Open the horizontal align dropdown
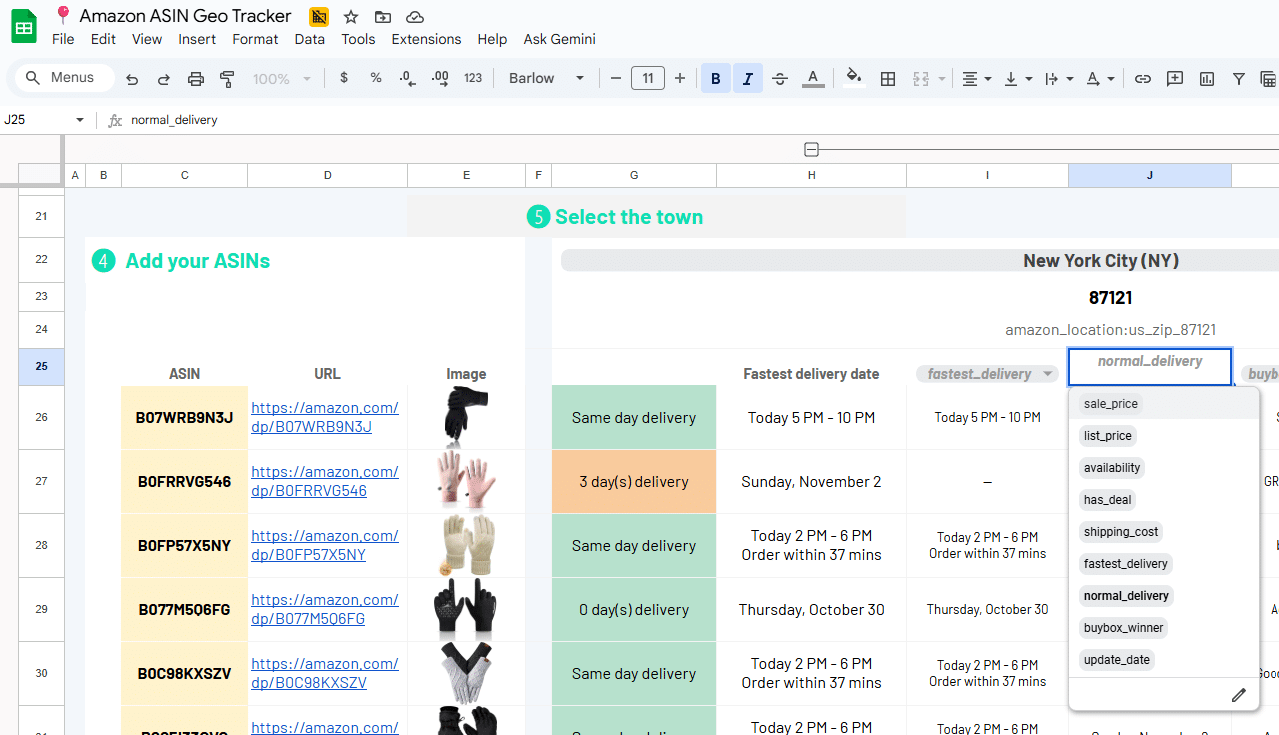 976,78
